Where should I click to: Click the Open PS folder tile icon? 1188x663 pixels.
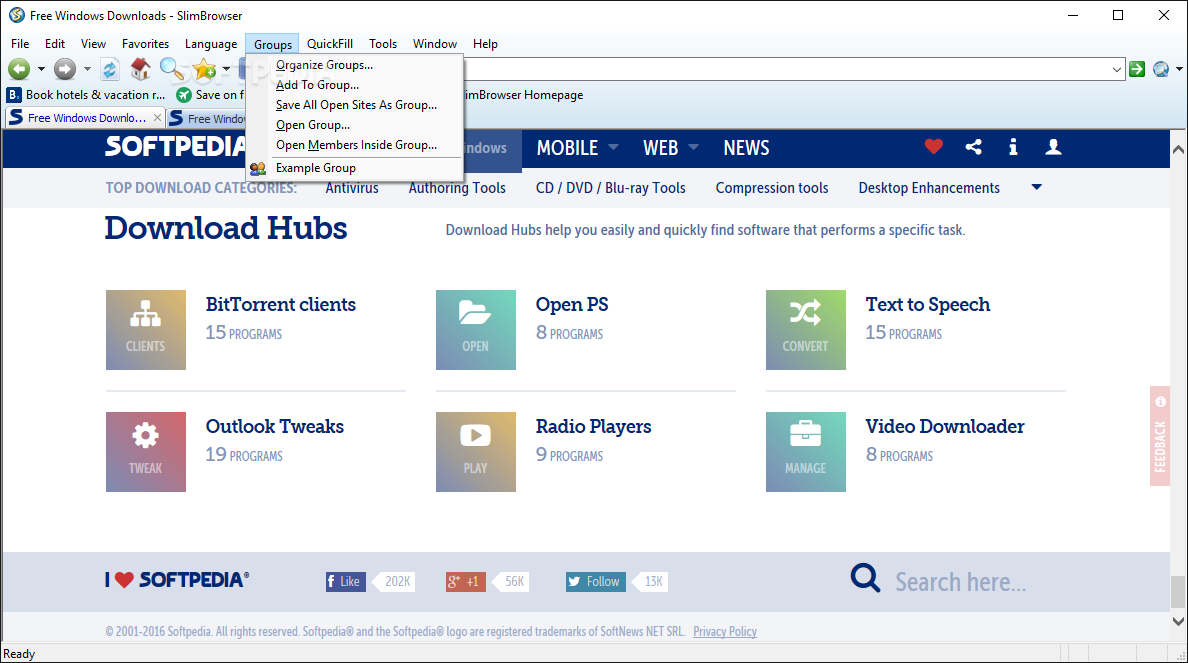pos(476,330)
